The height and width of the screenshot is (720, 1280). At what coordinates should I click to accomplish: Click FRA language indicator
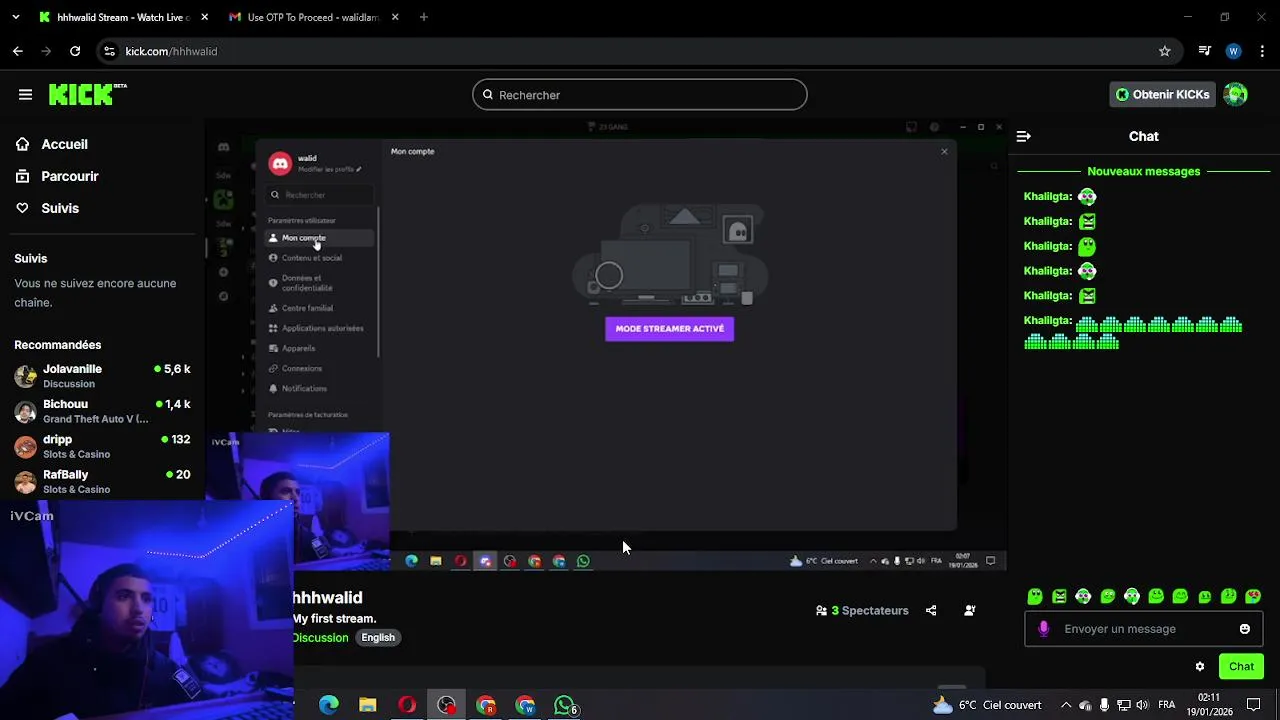(1166, 705)
